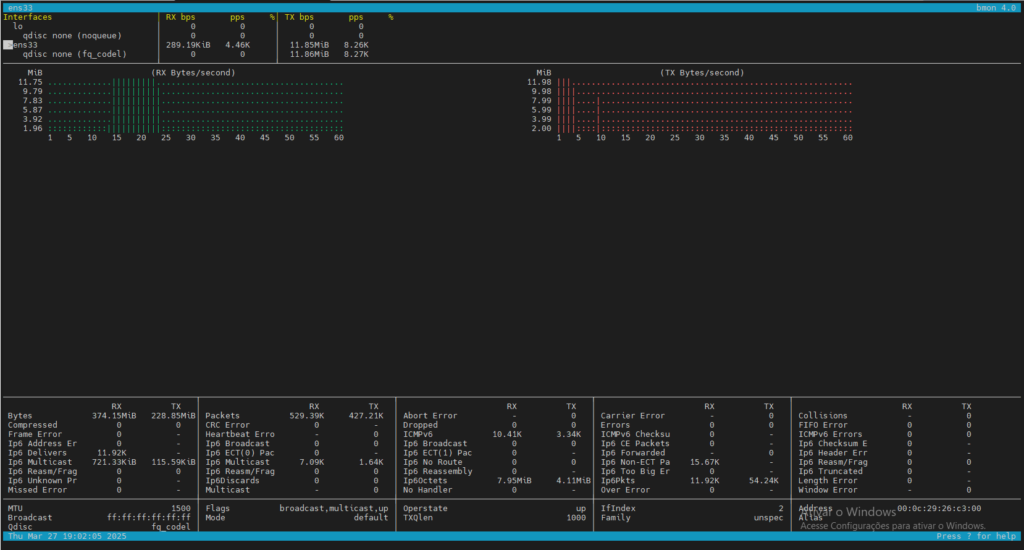Click the Mode value 'default'
Image resolution: width=1024 pixels, height=550 pixels.
(x=371, y=517)
